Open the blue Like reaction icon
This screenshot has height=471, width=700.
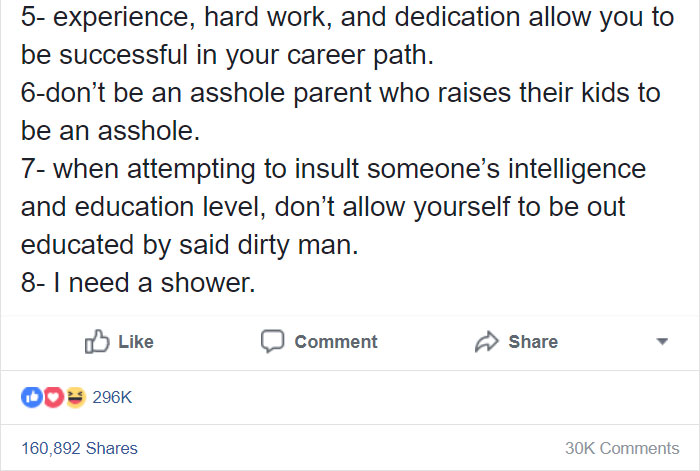(32, 397)
